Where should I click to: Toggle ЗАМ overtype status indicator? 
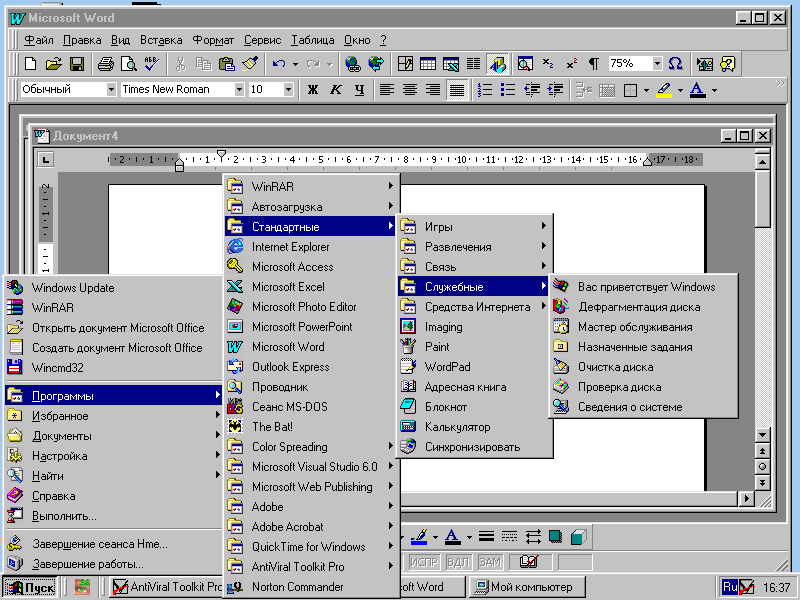click(490, 562)
